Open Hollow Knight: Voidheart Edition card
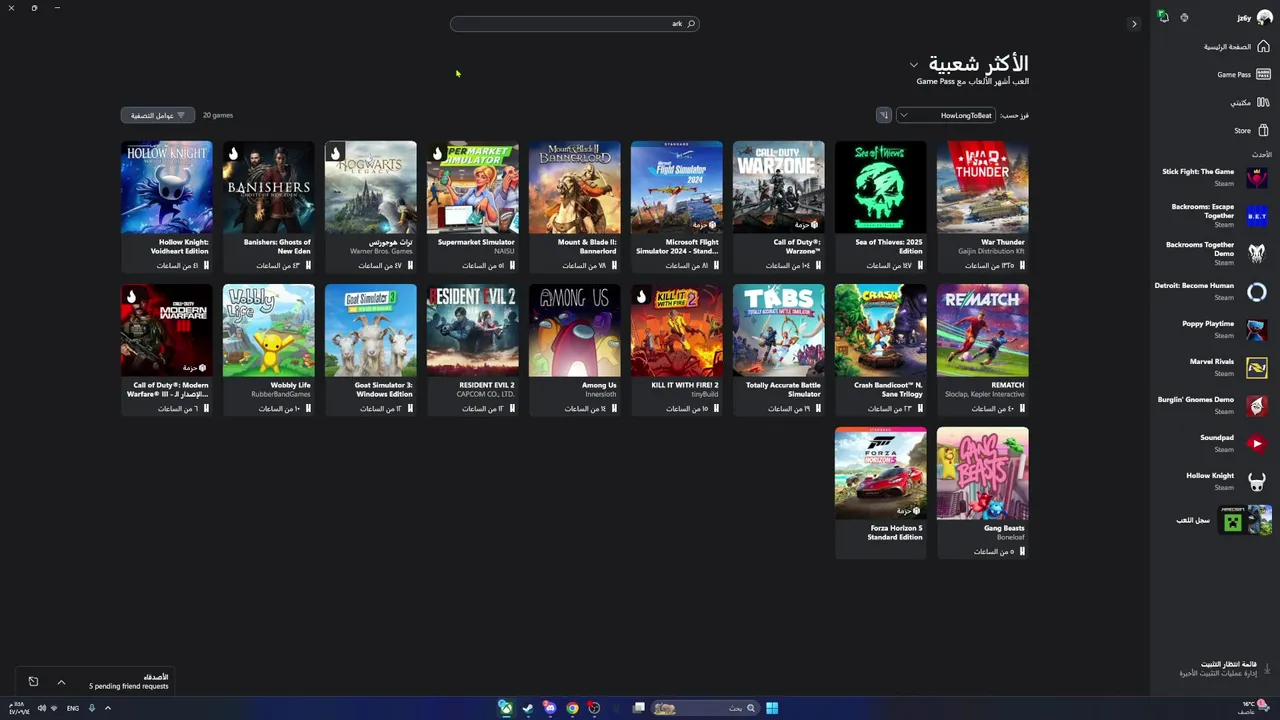1280x720 pixels. click(x=166, y=206)
